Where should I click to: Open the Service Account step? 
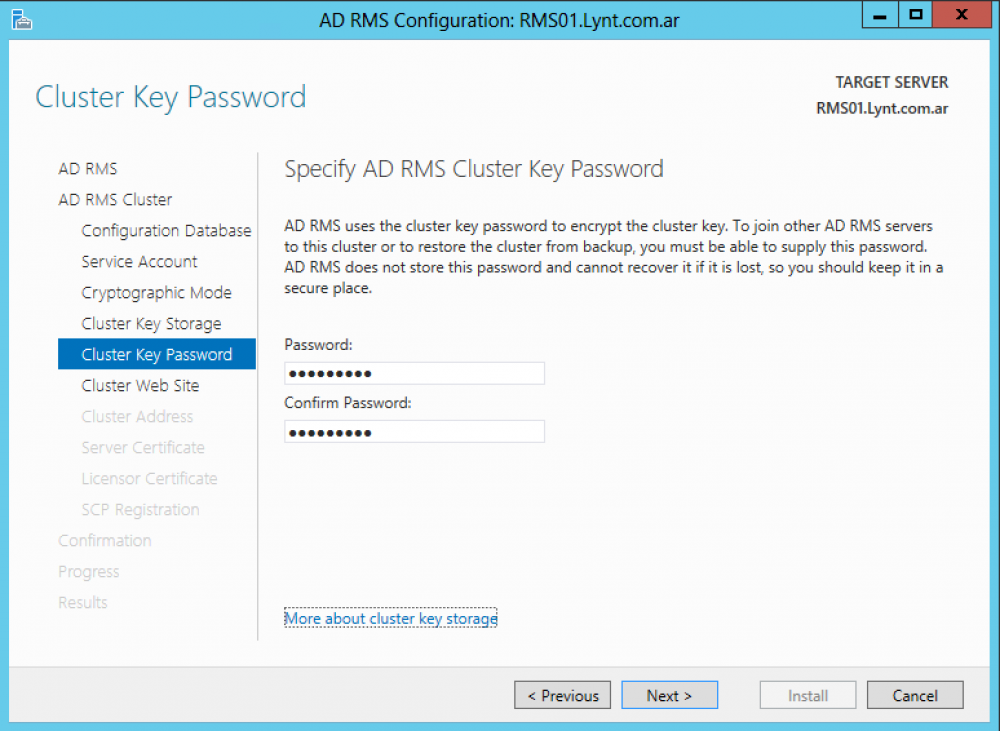139,262
